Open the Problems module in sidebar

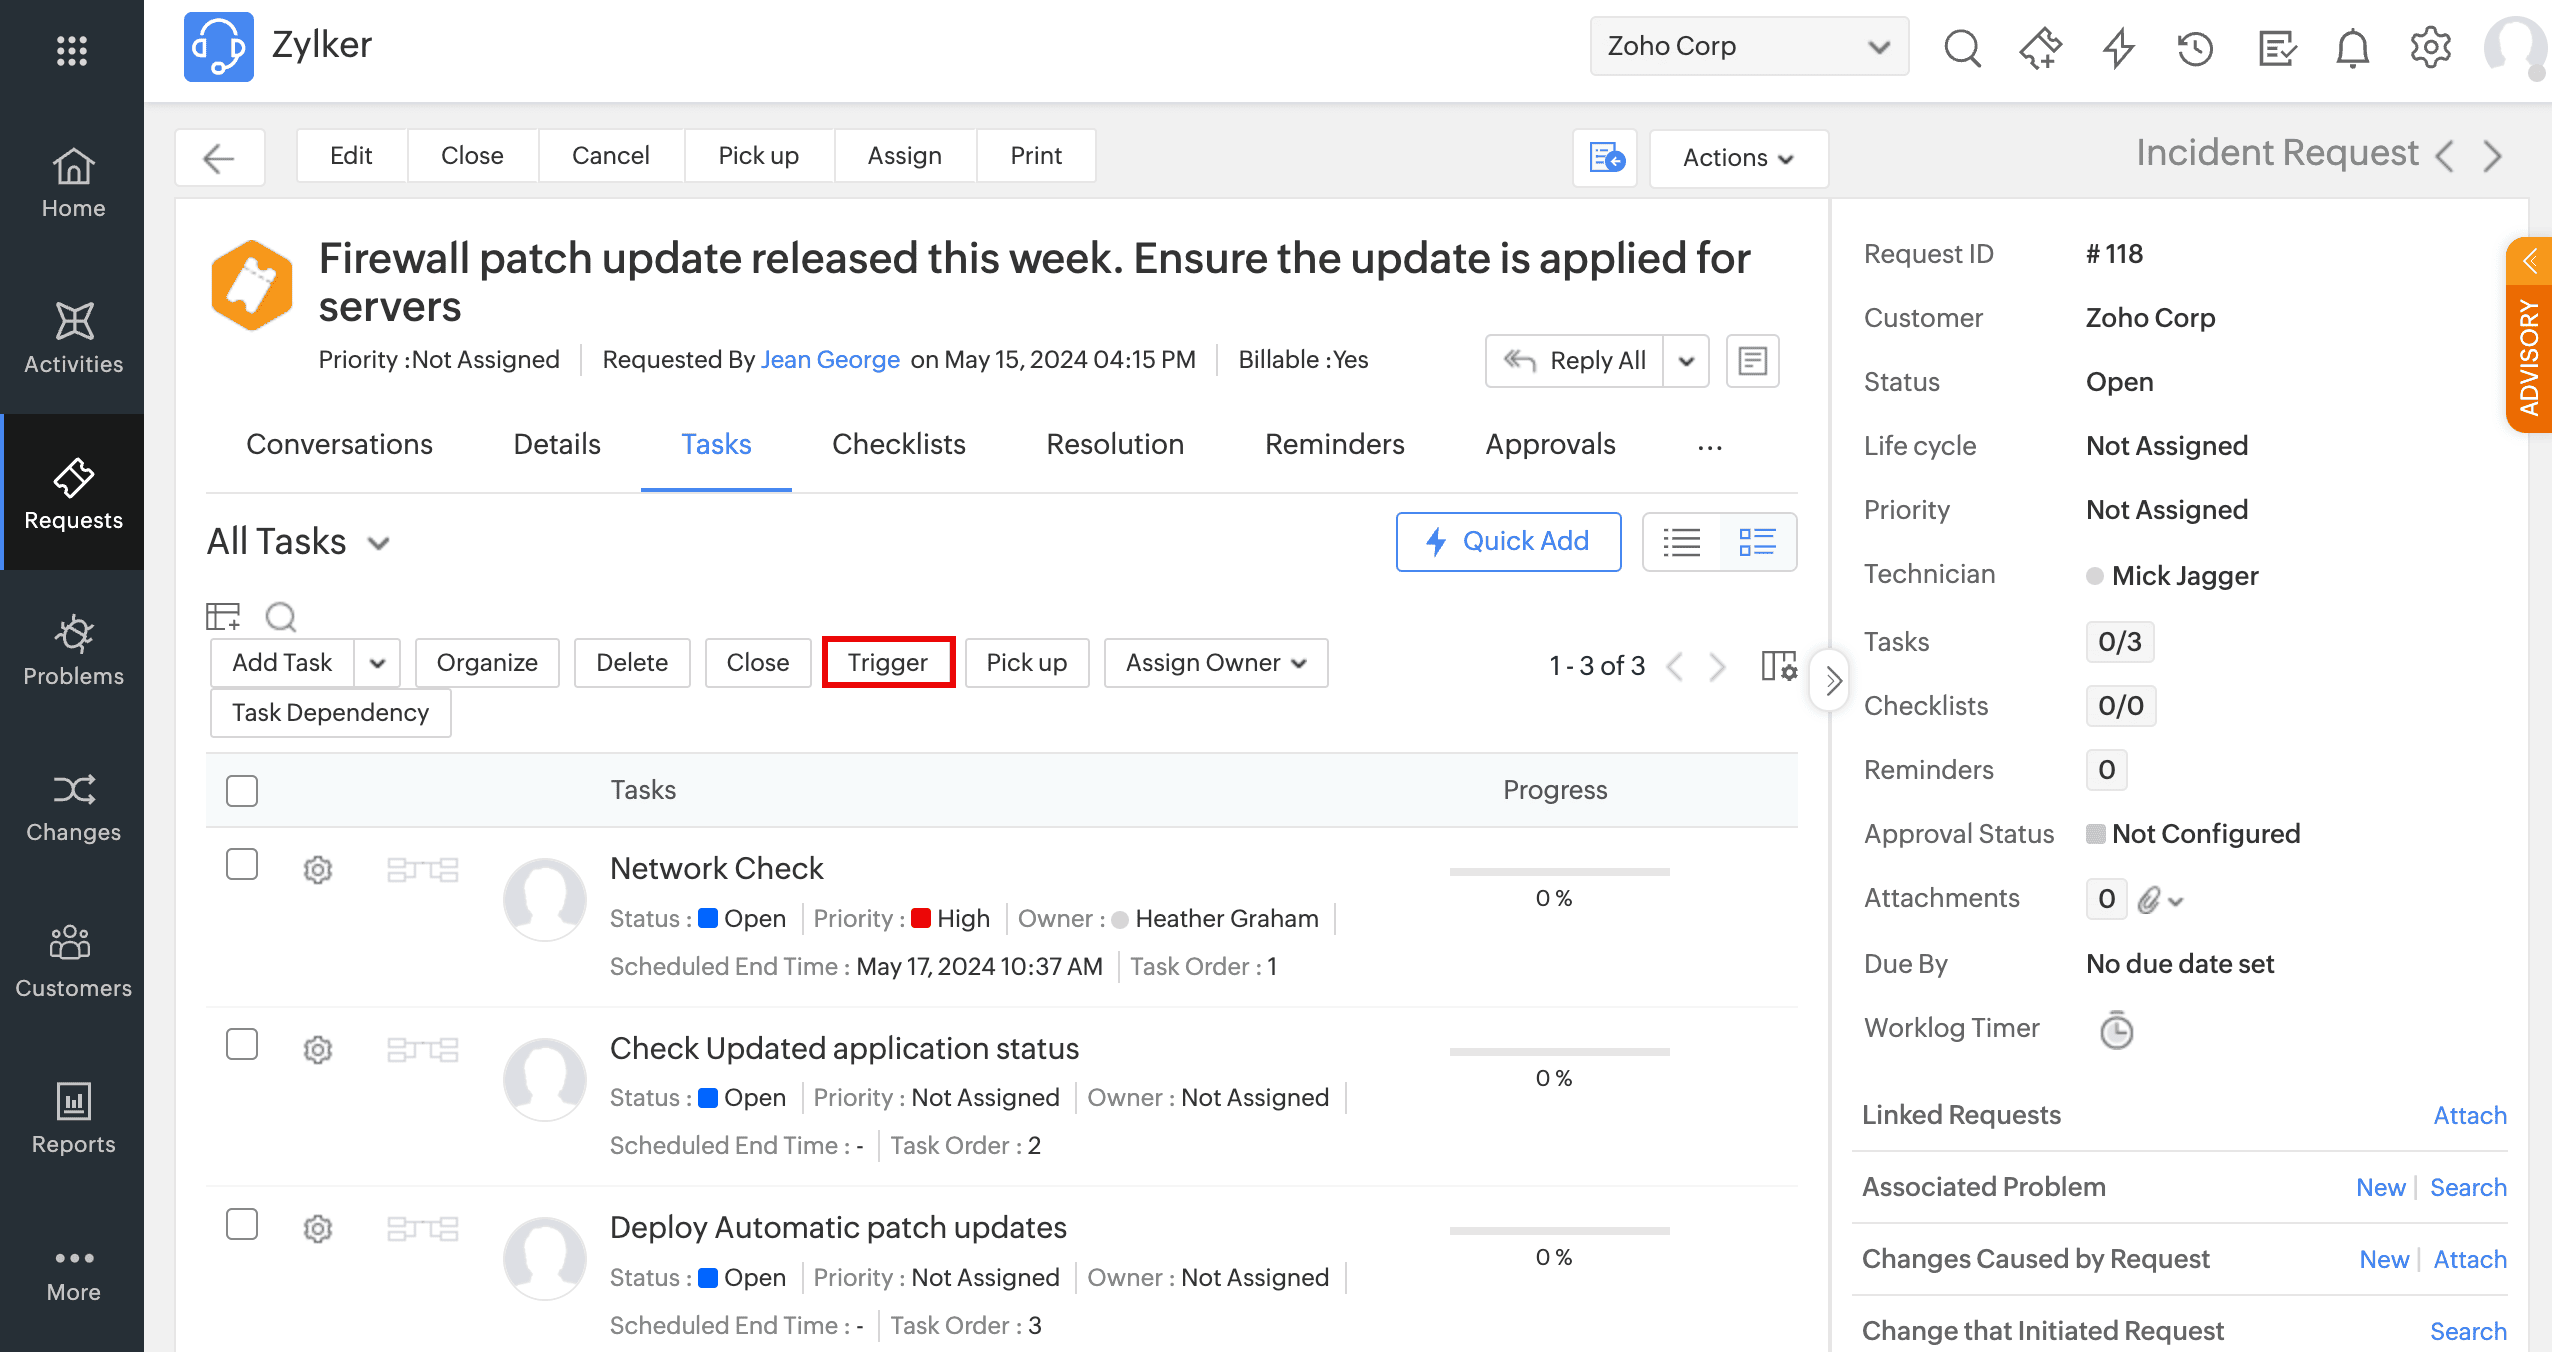pos(73,650)
